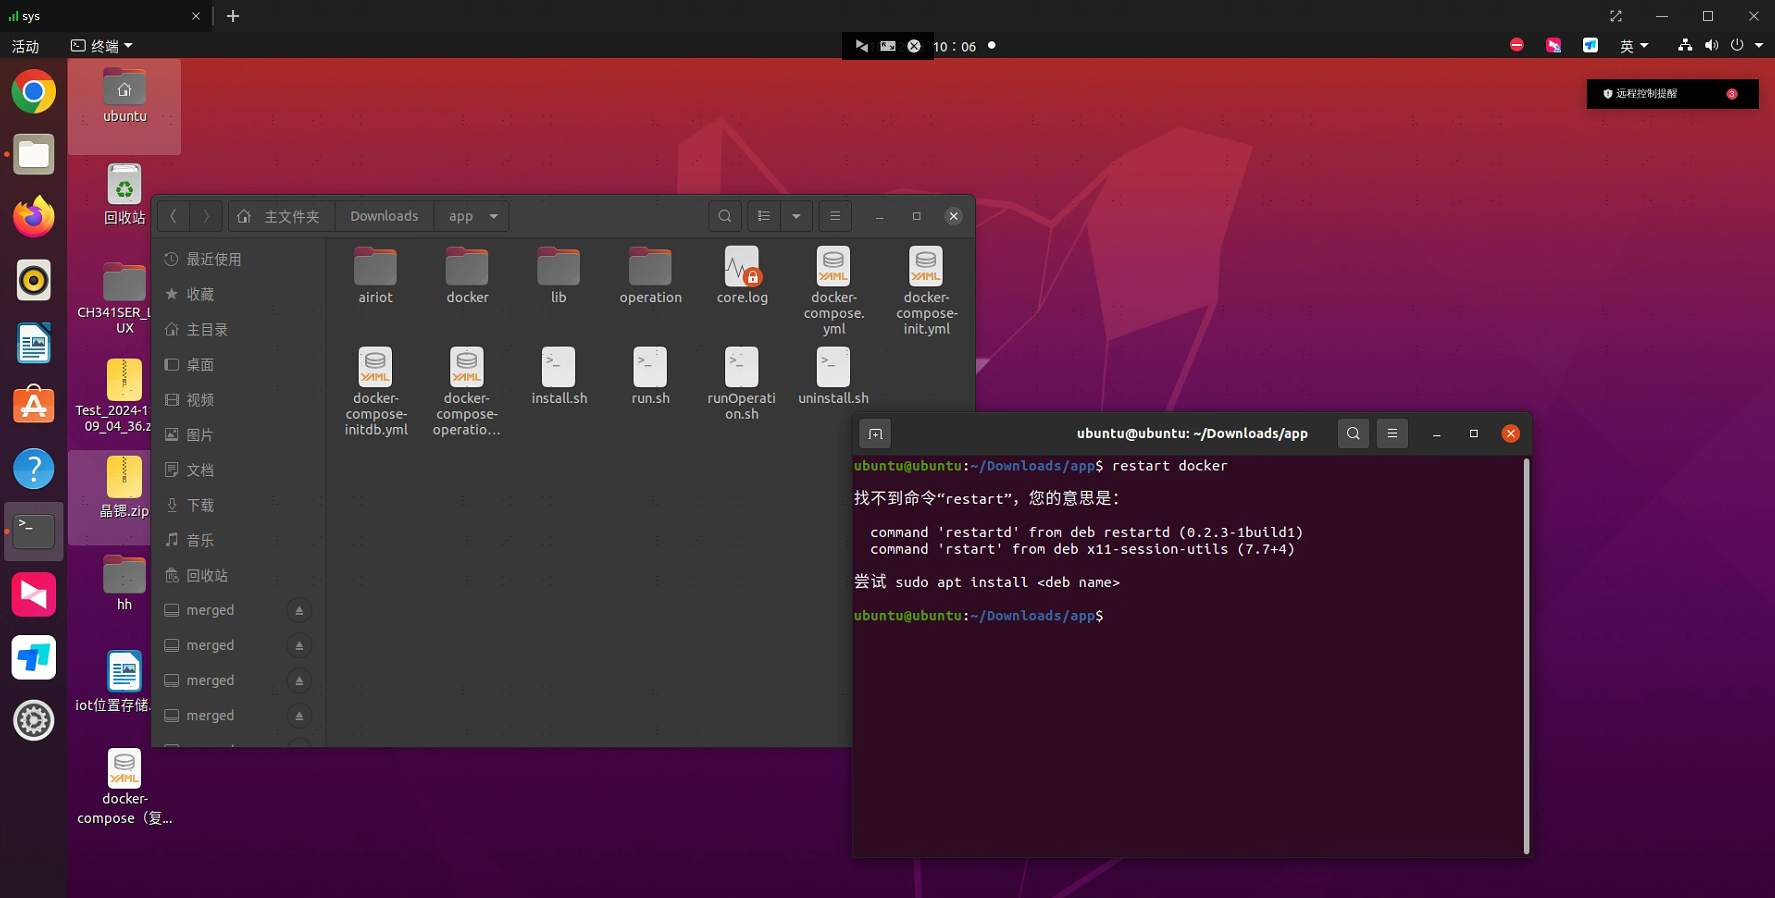Open the 终端 application menu
The image size is (1775, 898).
click(x=102, y=46)
